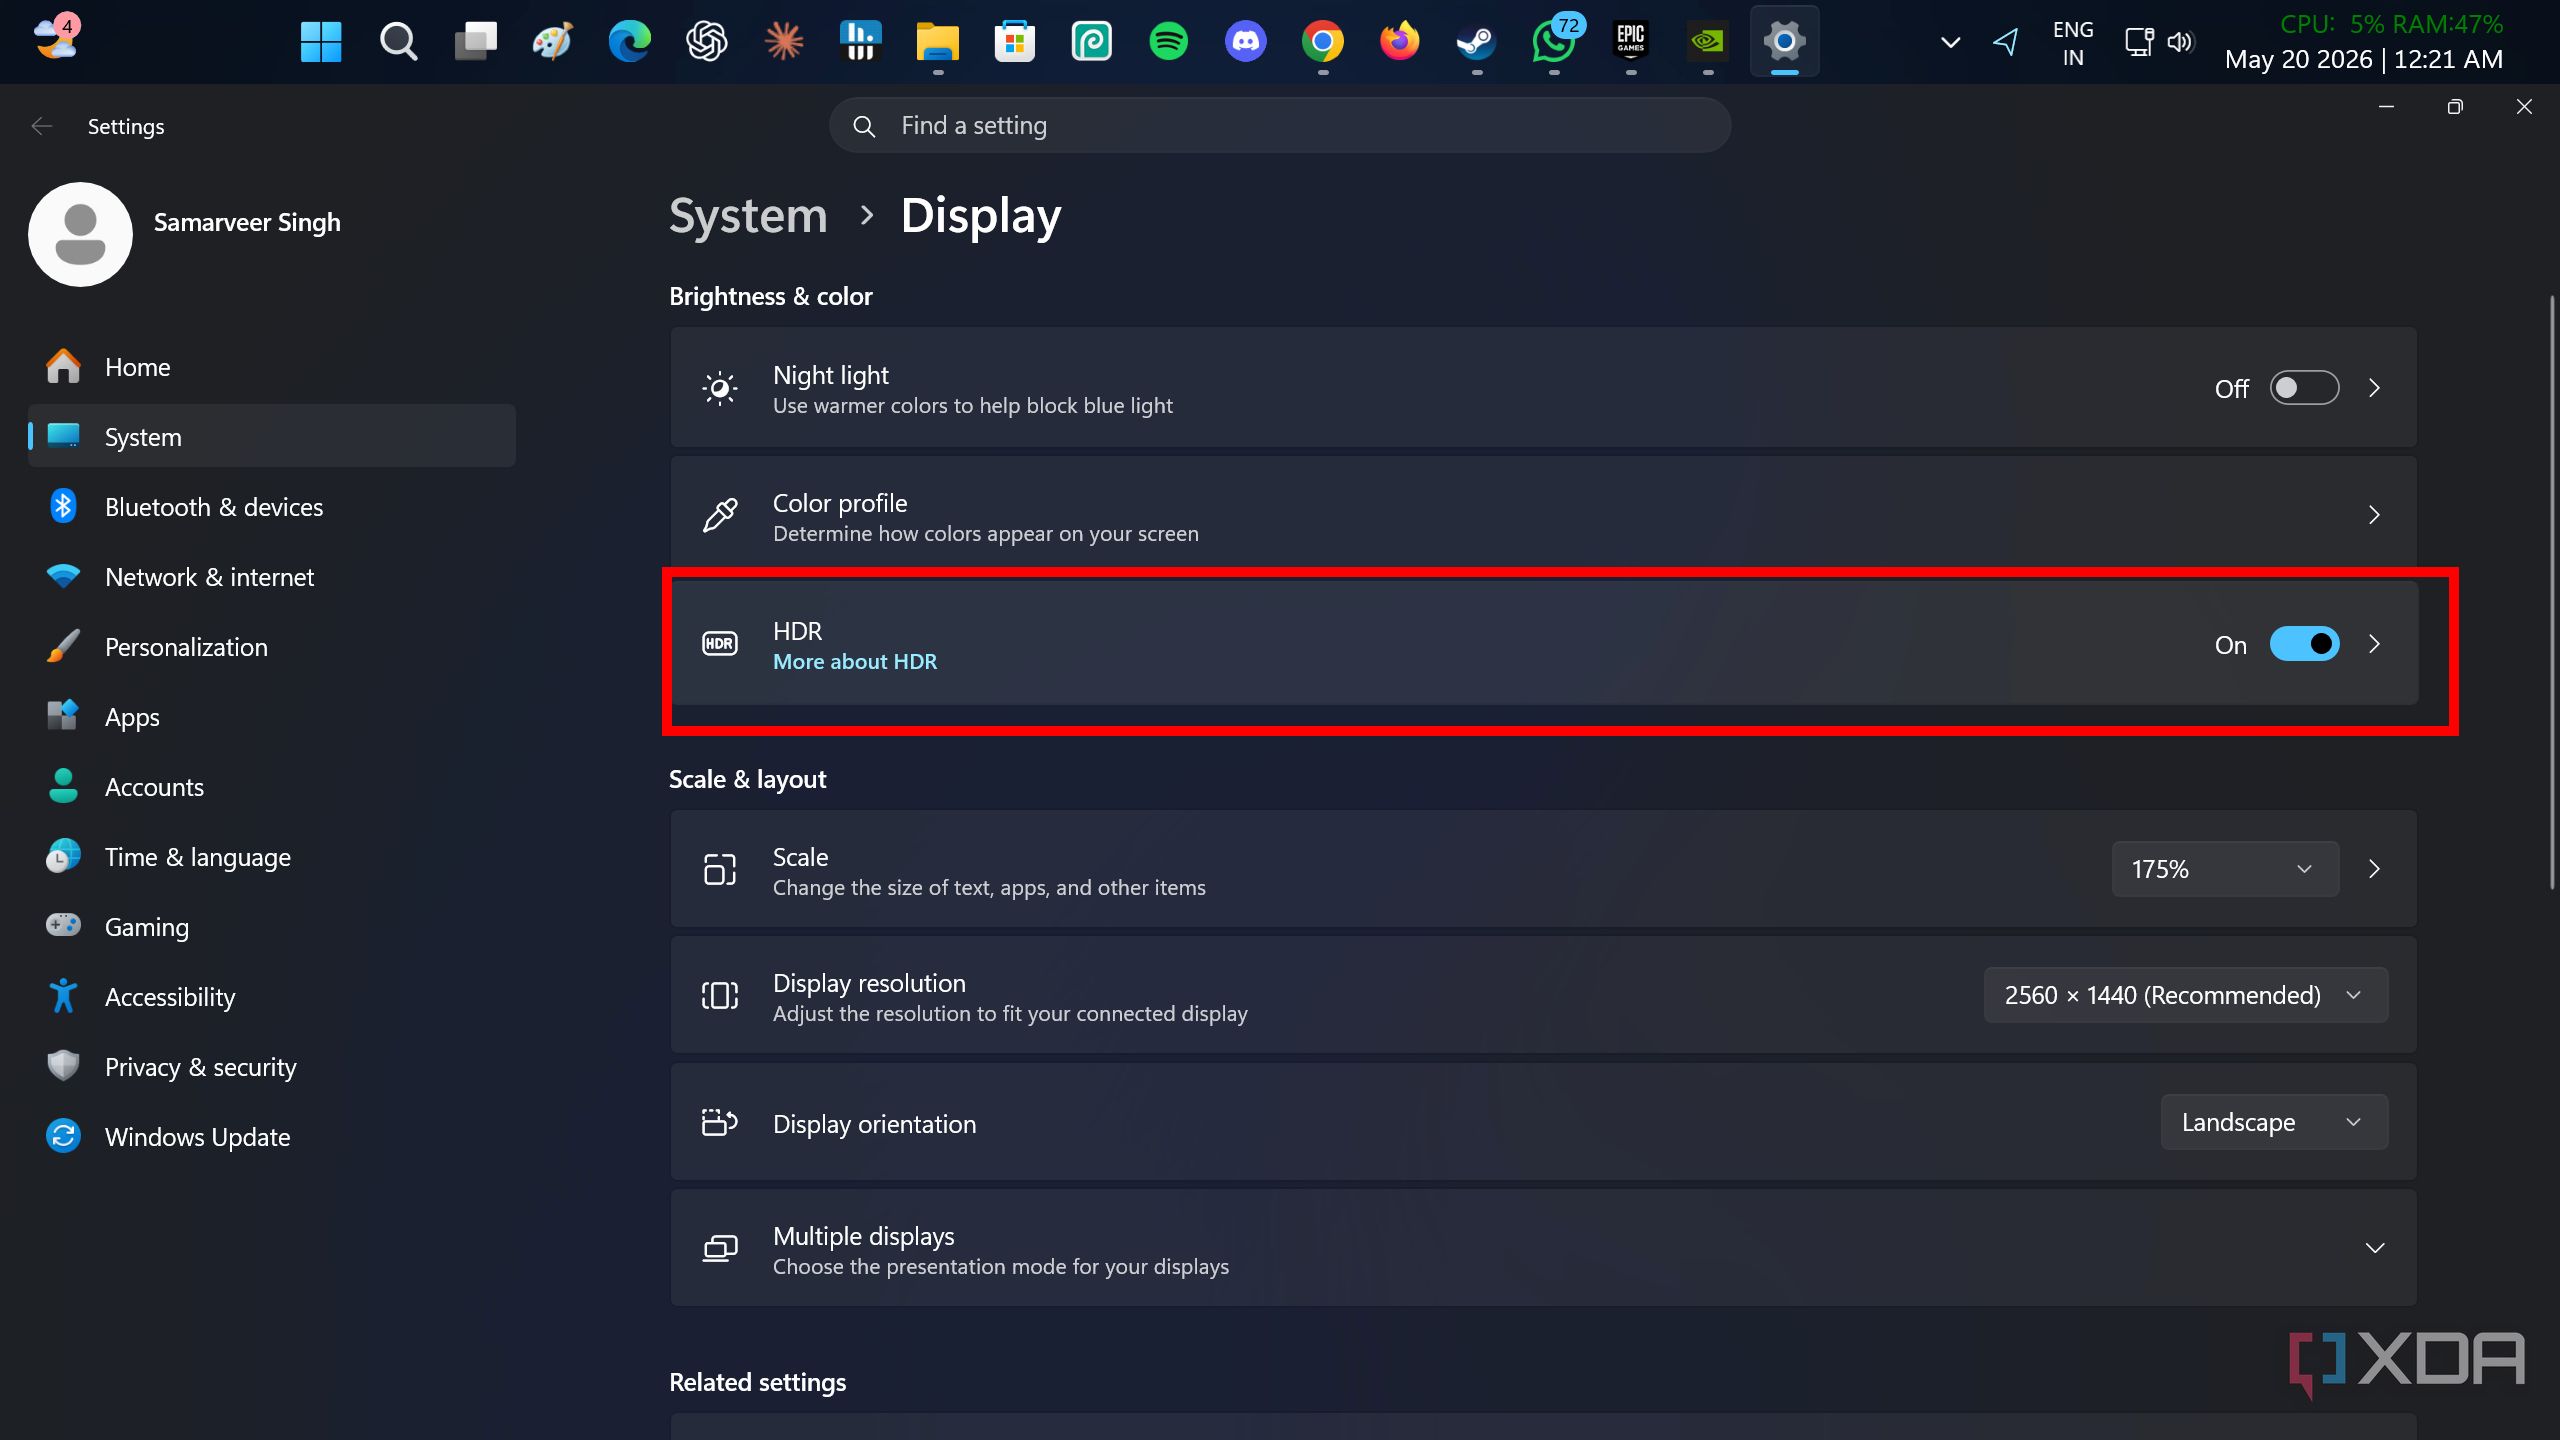This screenshot has width=2560, height=1440.
Task: Open the Display resolution dropdown
Action: pyautogui.click(x=2186, y=995)
